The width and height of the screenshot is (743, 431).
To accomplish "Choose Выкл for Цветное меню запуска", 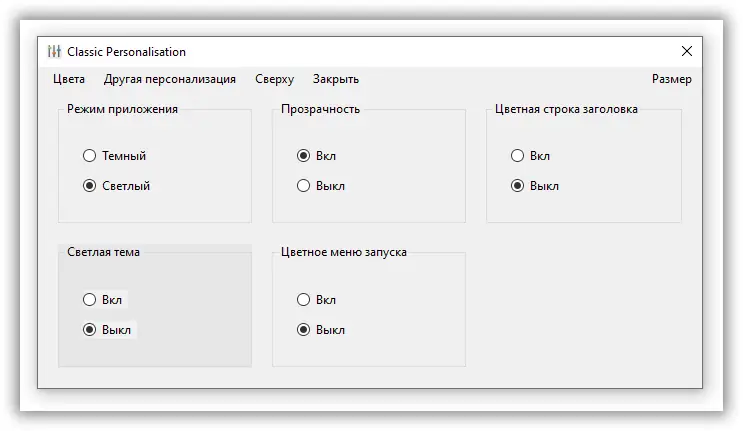I will (304, 330).
